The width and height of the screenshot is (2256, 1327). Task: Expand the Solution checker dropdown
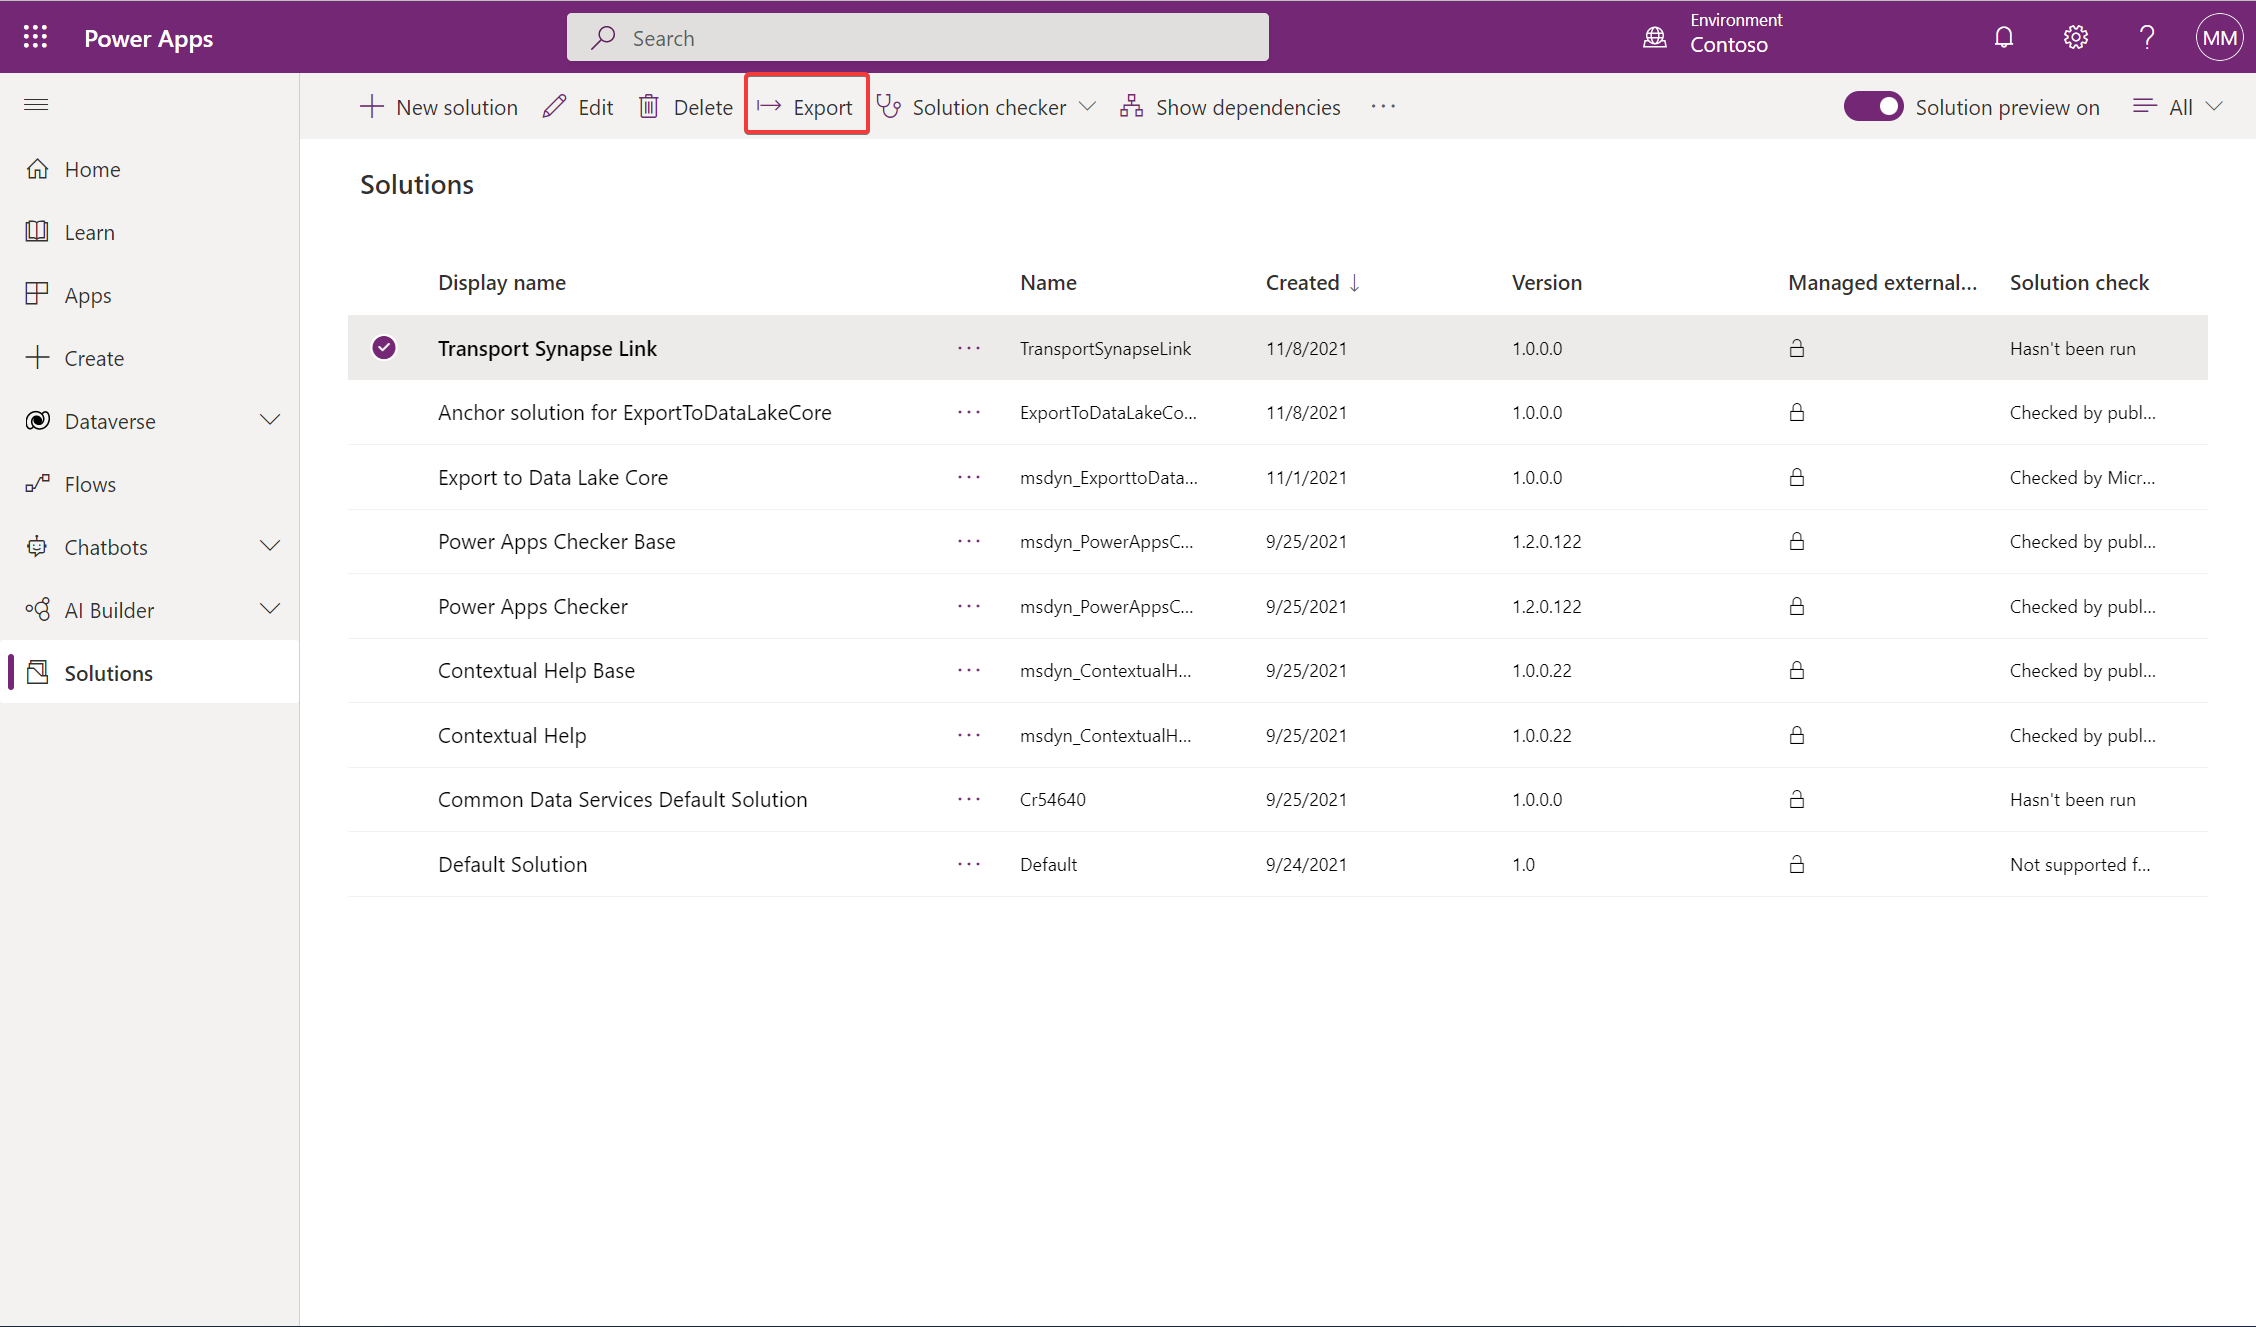pos(1089,106)
